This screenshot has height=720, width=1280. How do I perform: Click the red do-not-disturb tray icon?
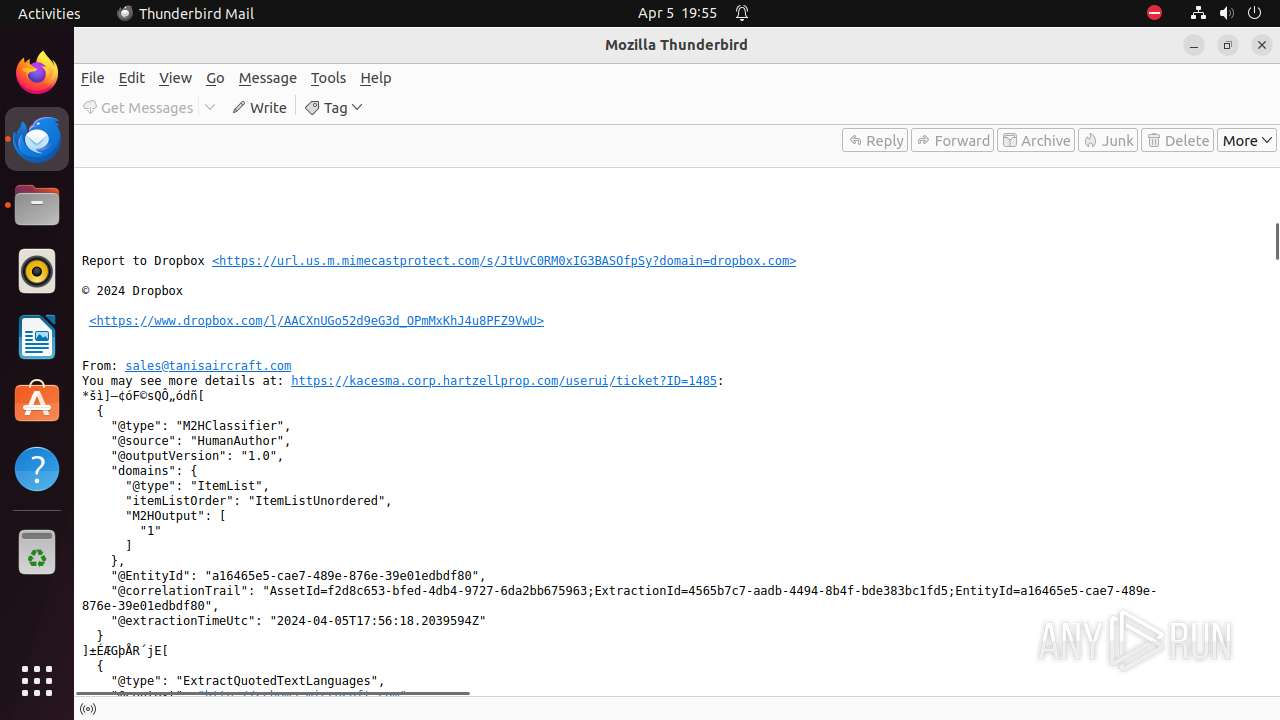pyautogui.click(x=1154, y=13)
